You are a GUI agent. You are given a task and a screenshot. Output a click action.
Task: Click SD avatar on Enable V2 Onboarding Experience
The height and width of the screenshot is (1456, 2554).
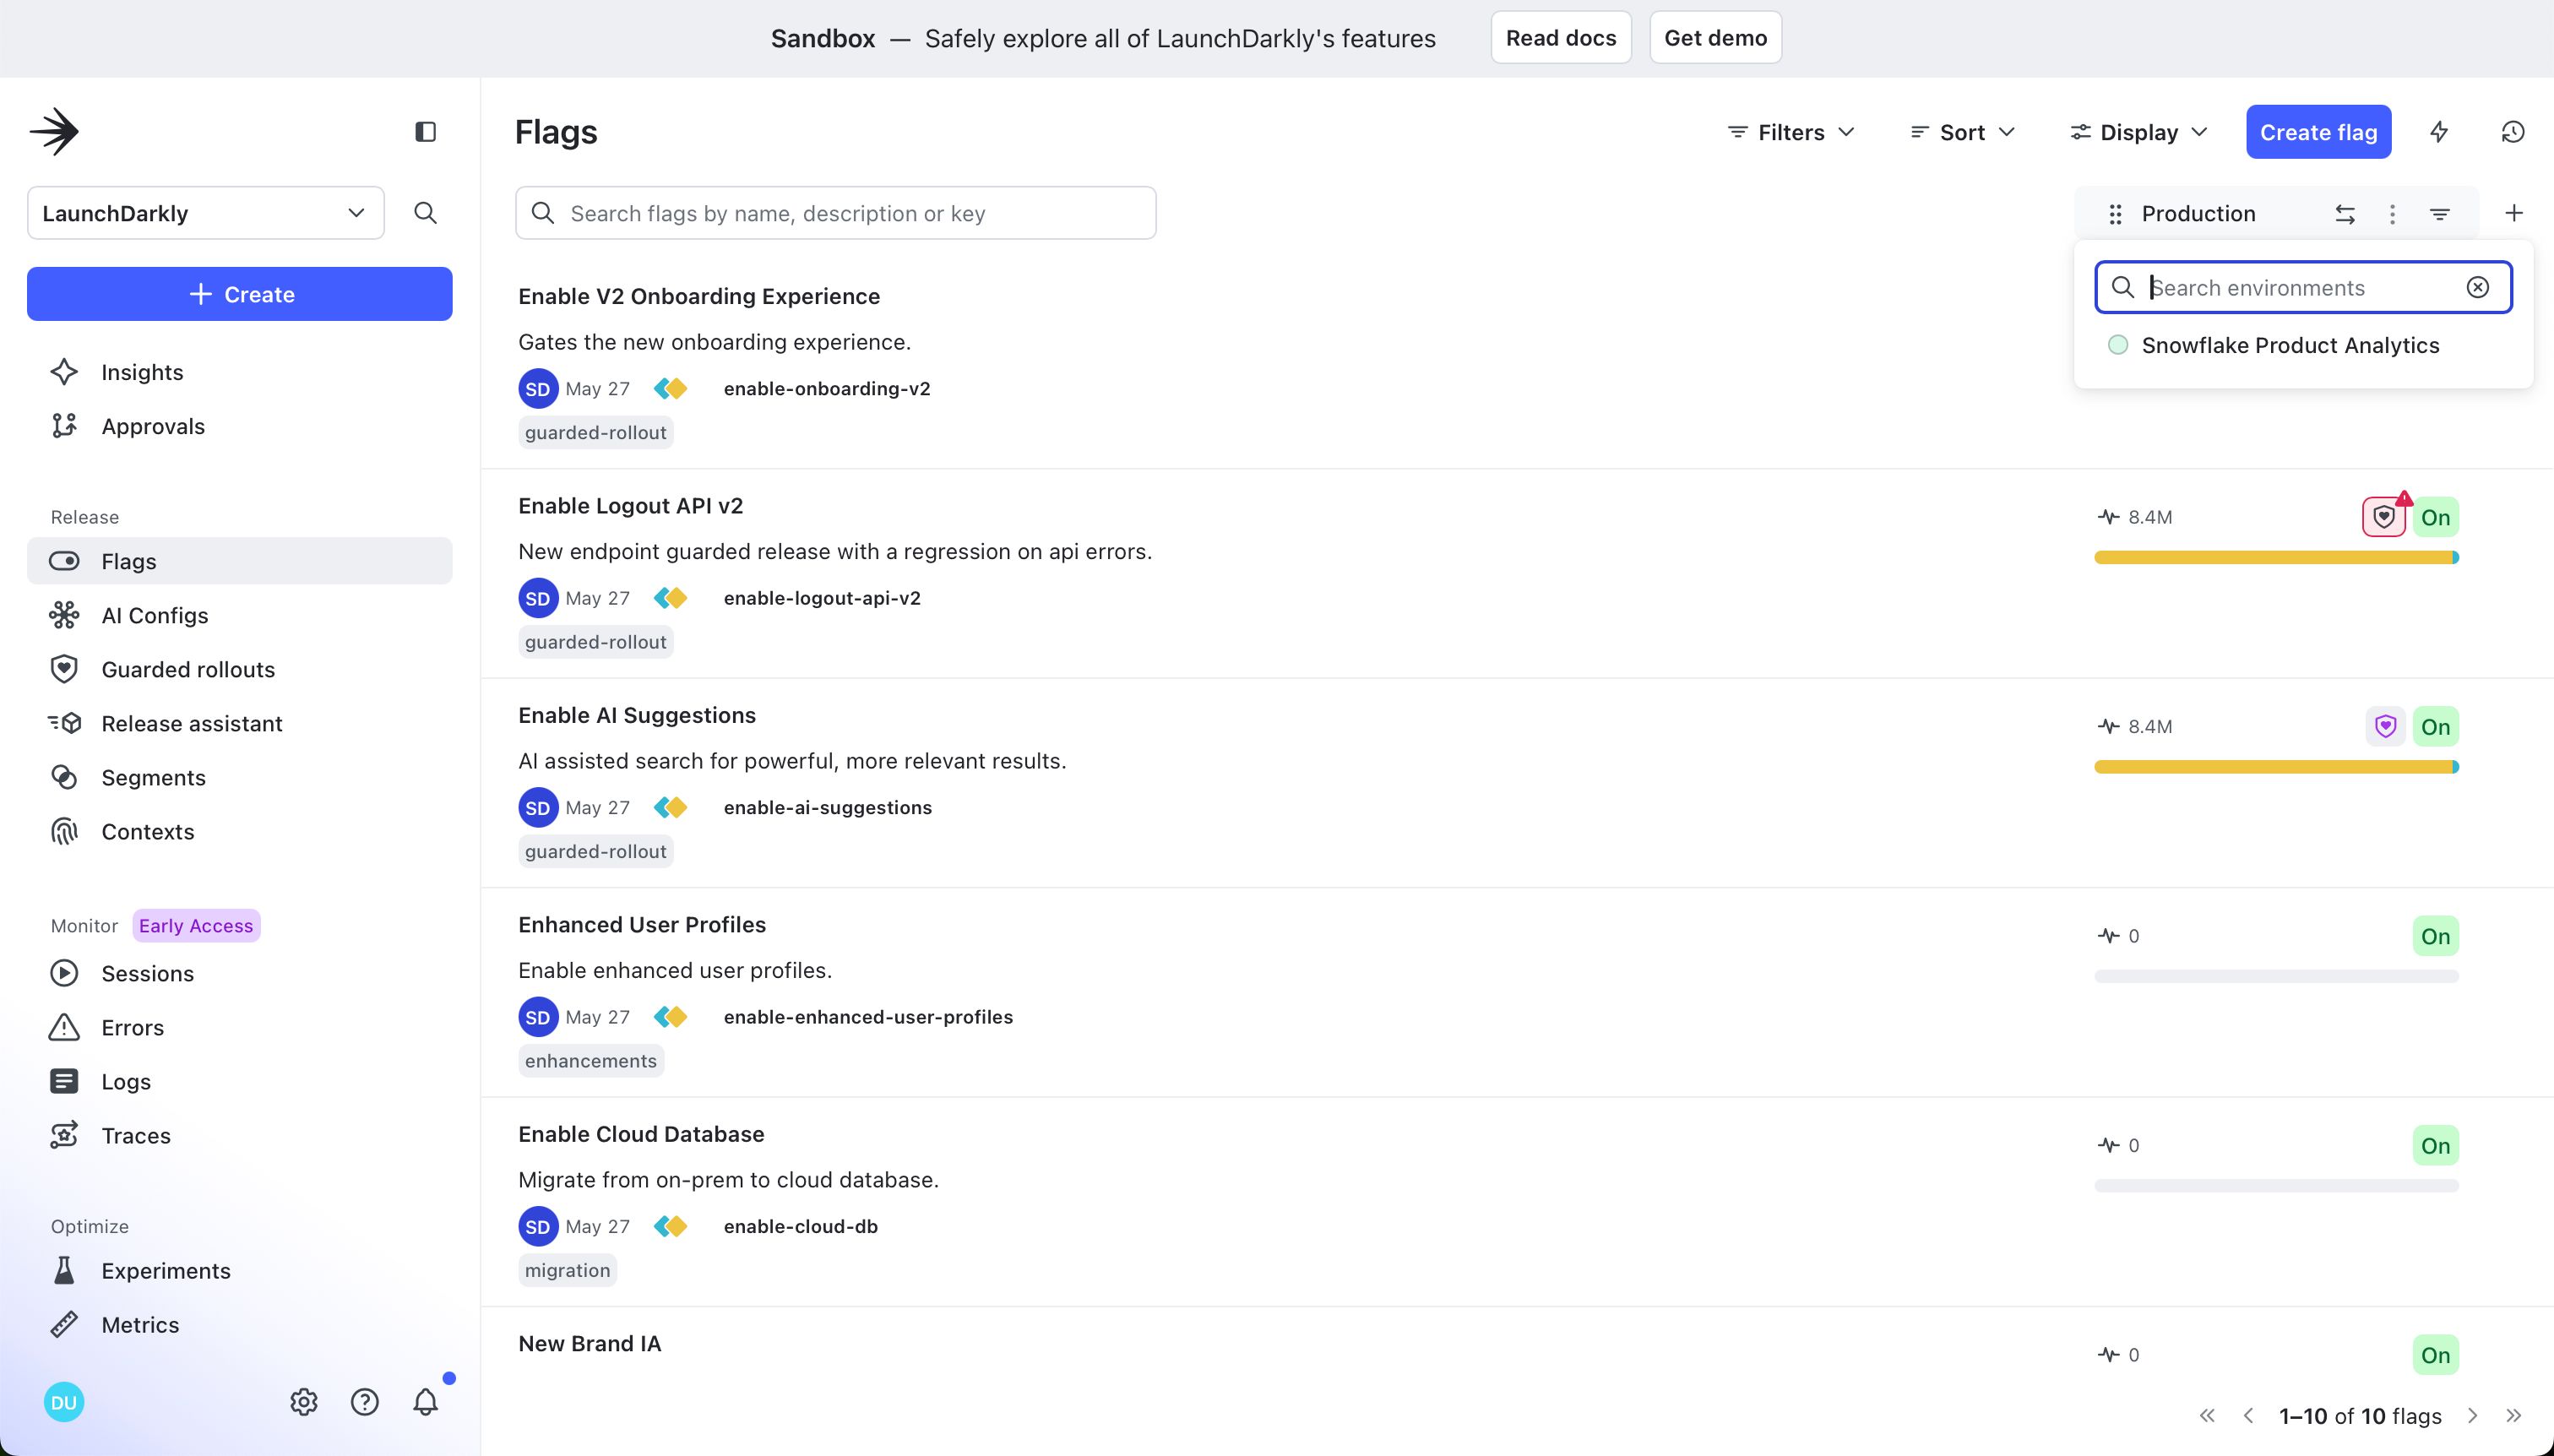(x=538, y=389)
